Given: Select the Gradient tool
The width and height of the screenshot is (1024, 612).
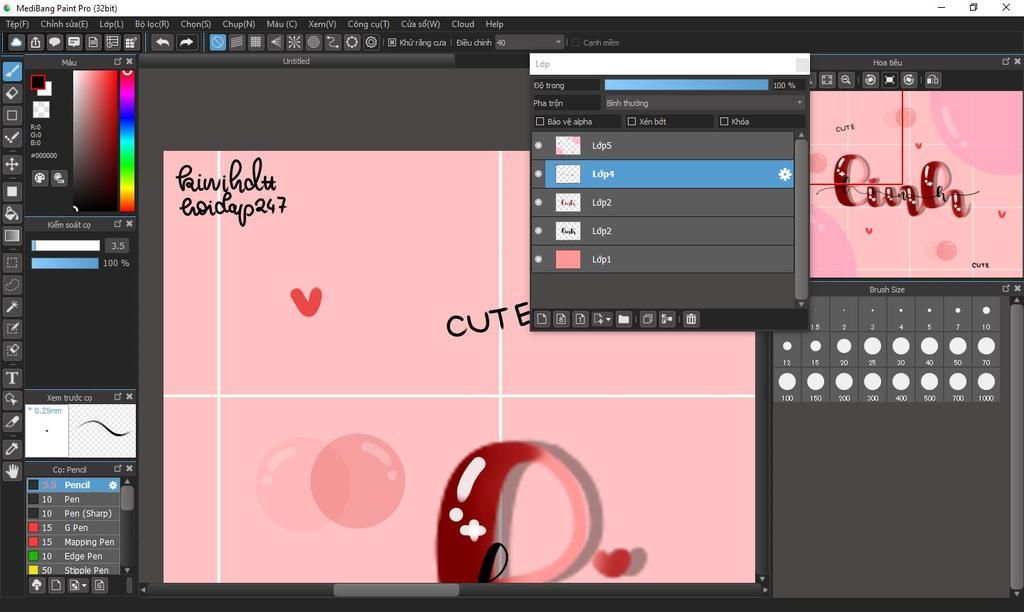Looking at the screenshot, I should coord(12,236).
